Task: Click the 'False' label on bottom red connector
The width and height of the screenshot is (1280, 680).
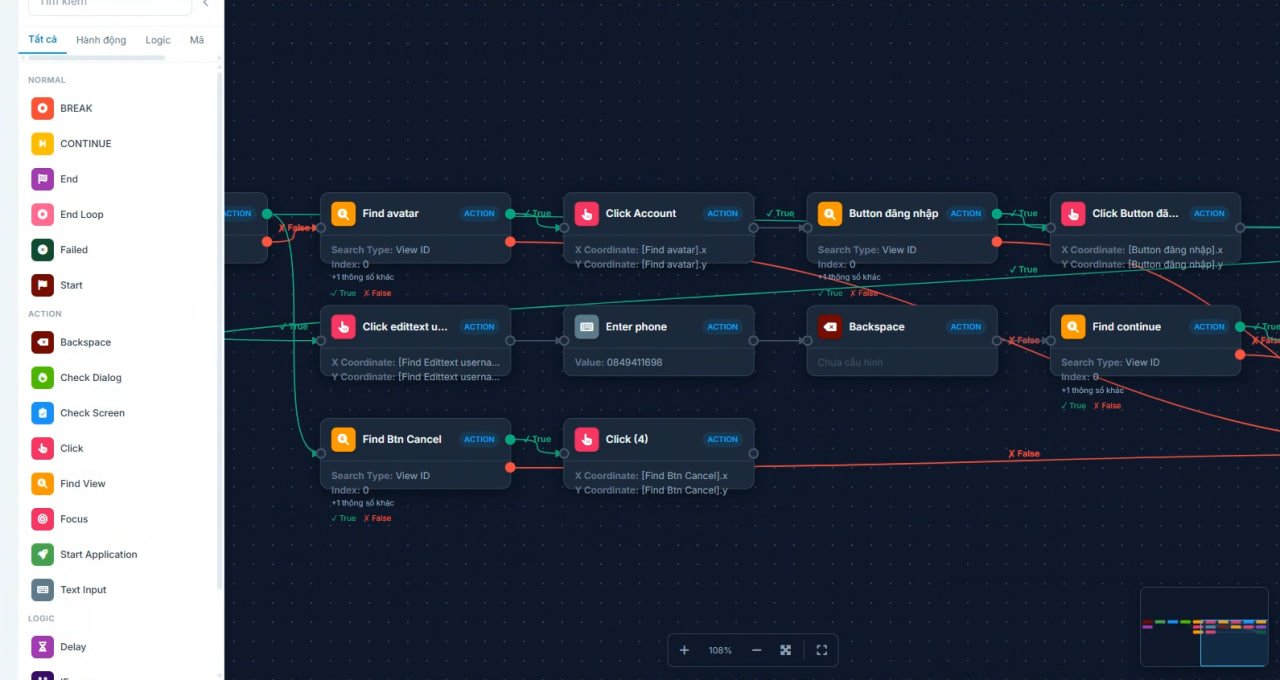Action: pyautogui.click(x=1024, y=454)
